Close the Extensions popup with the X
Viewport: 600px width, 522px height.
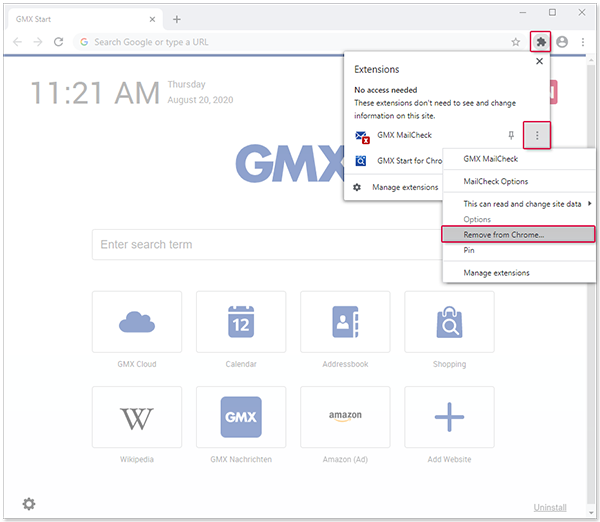click(x=539, y=61)
